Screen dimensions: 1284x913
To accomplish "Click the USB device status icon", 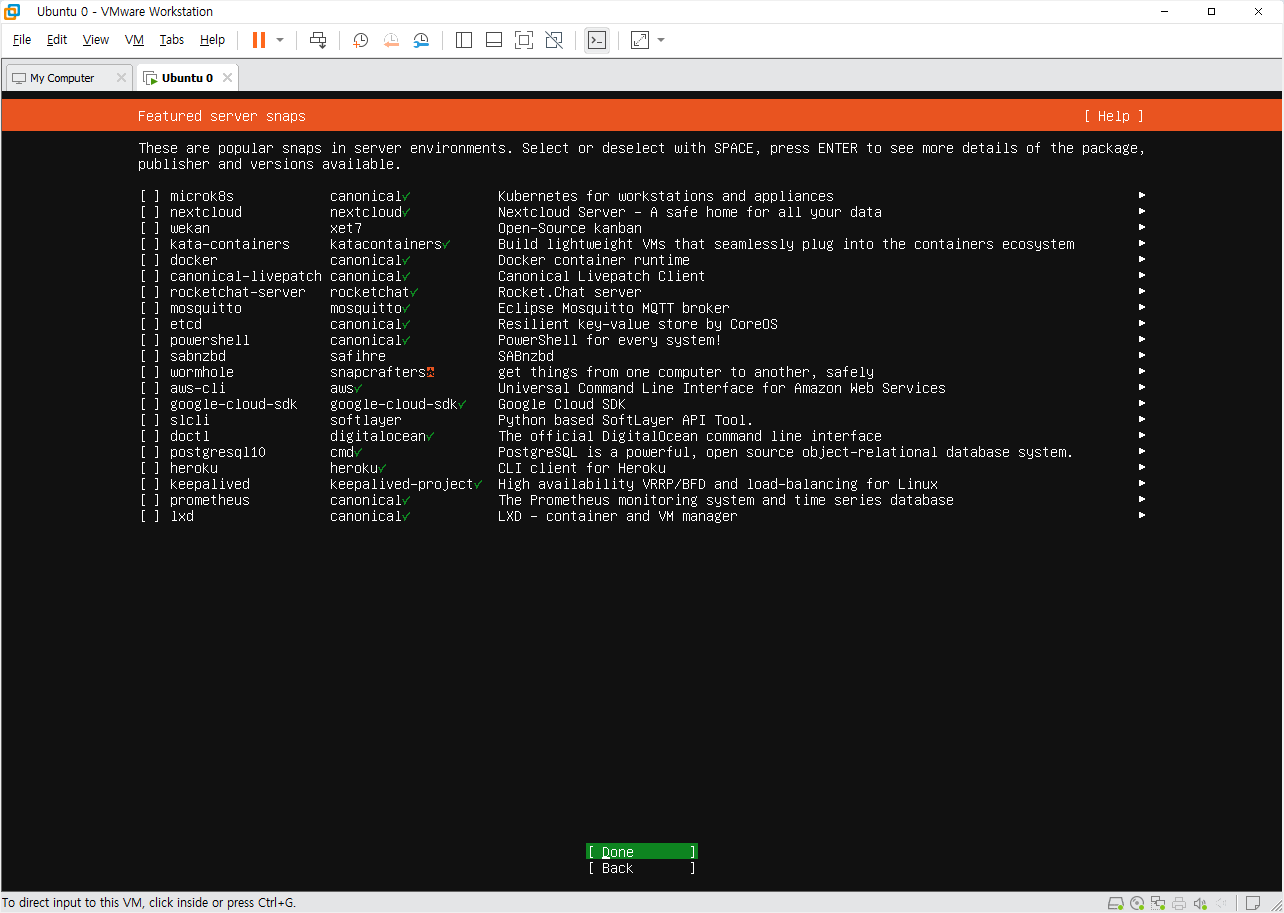I will [1220, 903].
